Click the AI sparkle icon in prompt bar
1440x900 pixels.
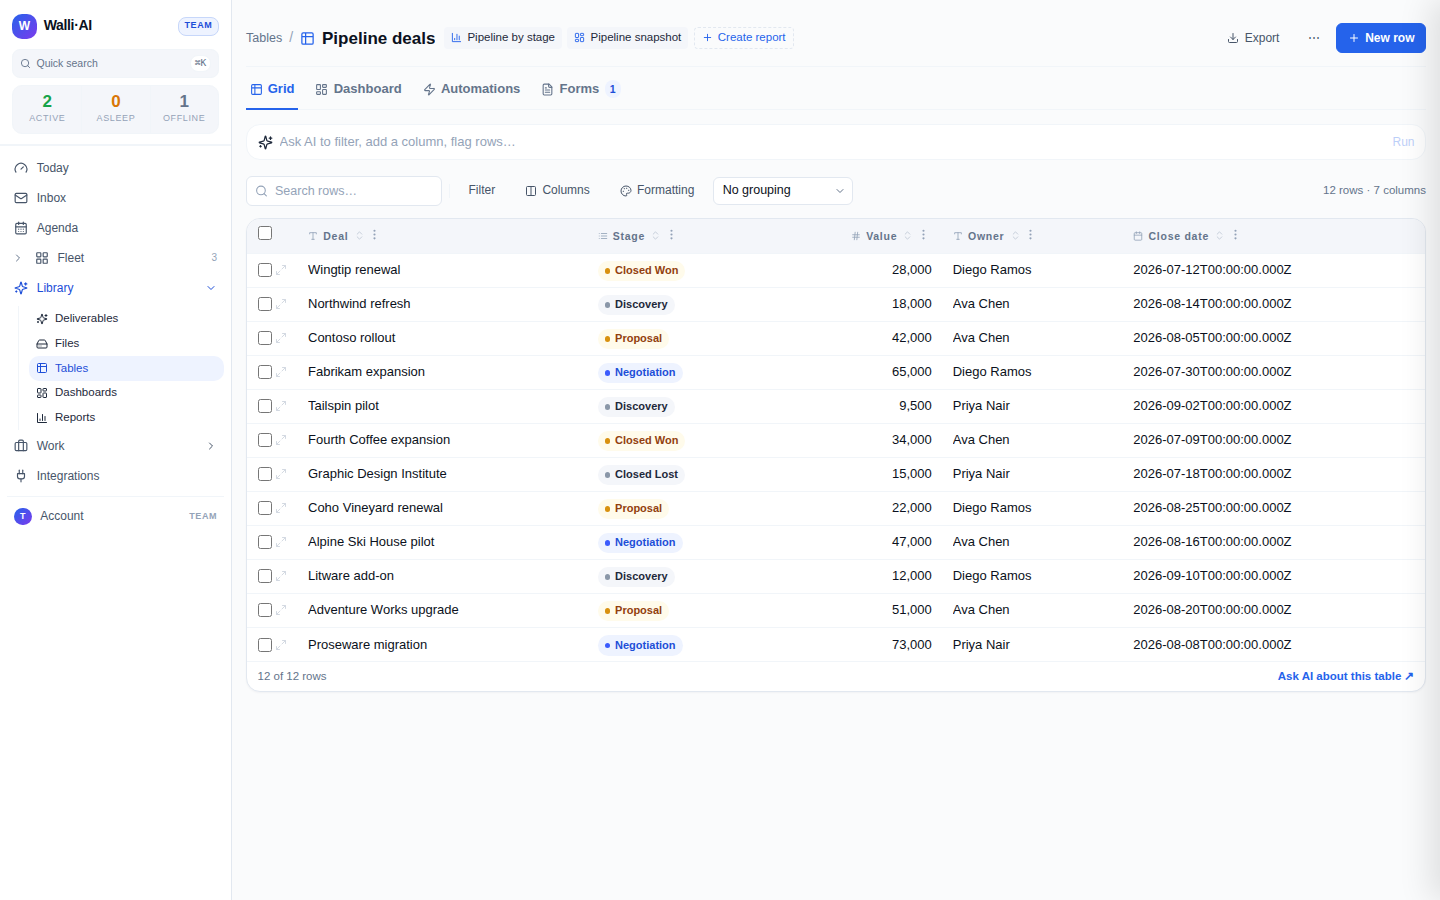(265, 142)
